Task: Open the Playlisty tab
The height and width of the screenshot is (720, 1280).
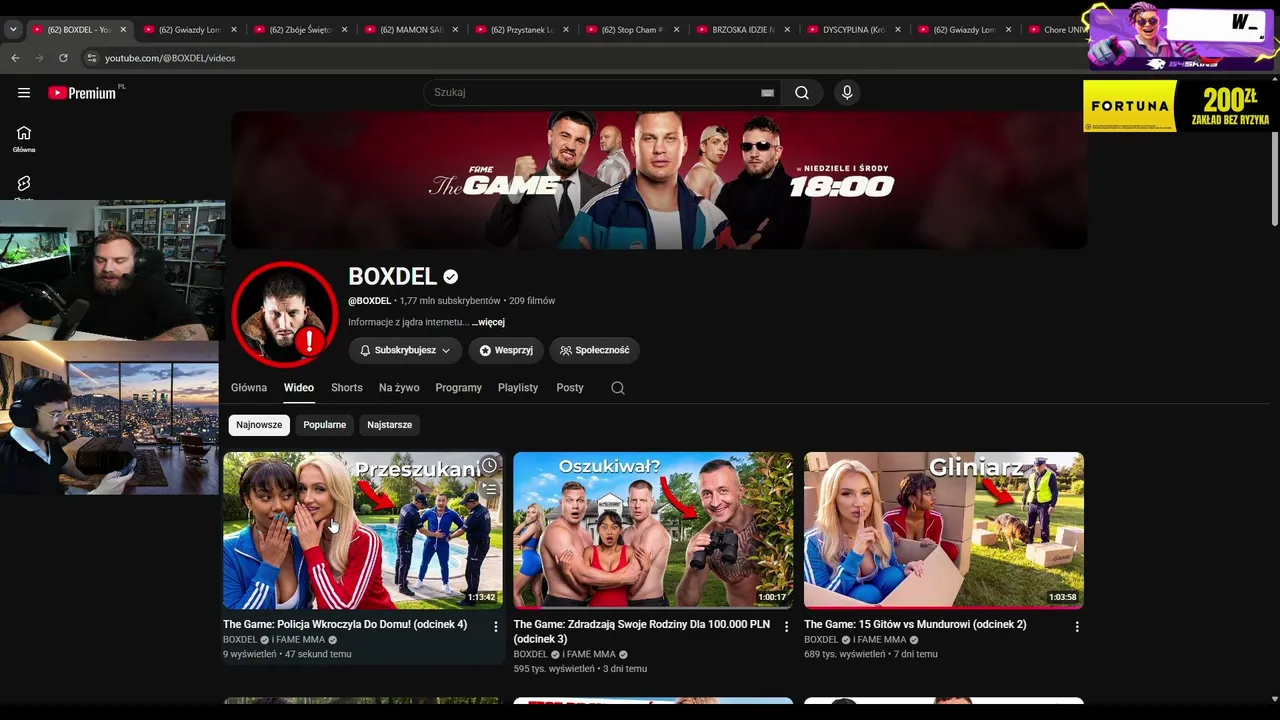Action: click(518, 388)
